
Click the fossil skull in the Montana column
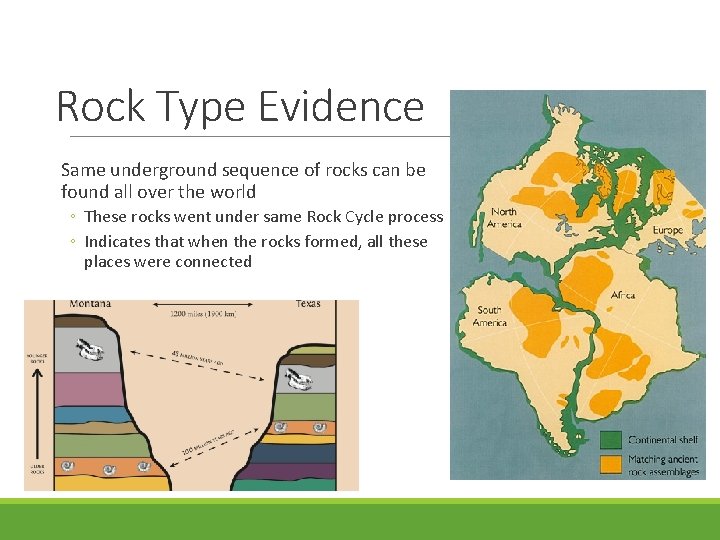pos(90,349)
